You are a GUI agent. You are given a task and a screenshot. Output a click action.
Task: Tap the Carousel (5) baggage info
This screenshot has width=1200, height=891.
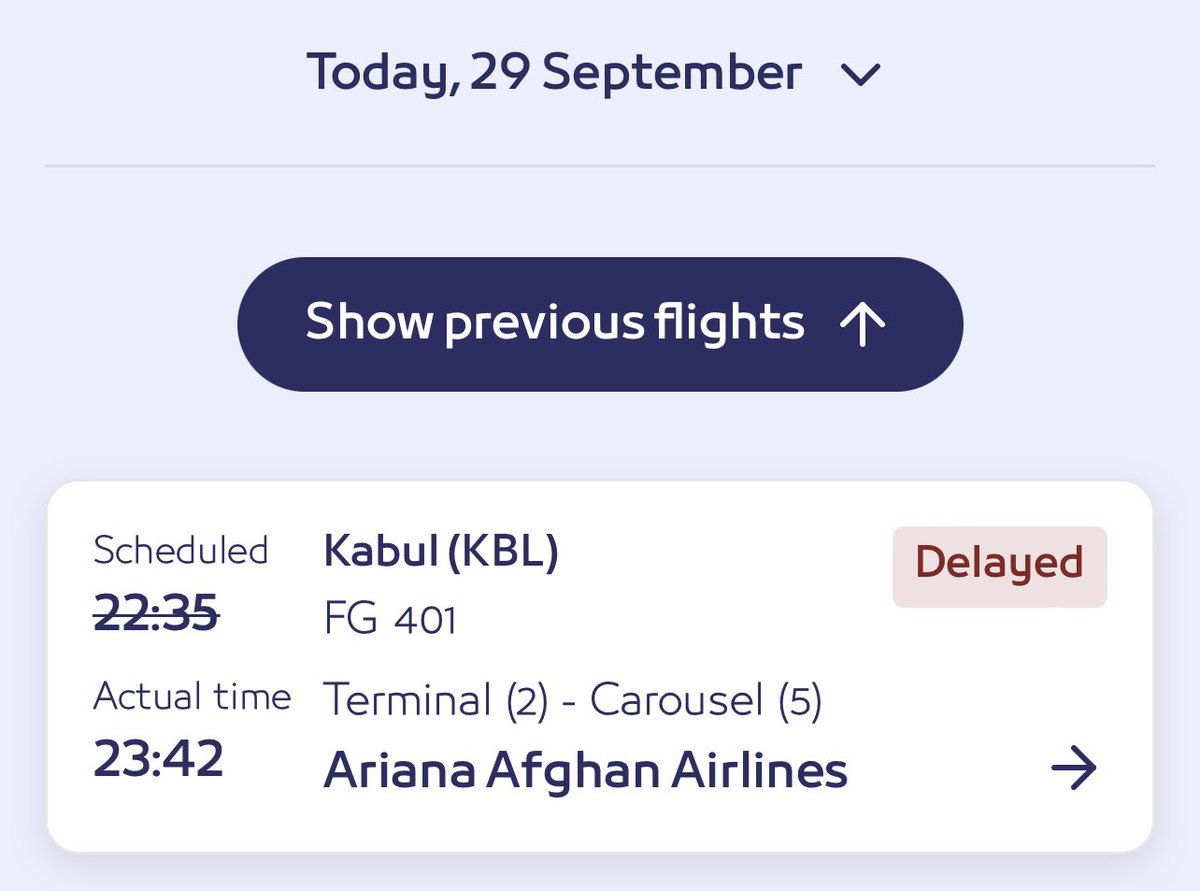(706, 701)
